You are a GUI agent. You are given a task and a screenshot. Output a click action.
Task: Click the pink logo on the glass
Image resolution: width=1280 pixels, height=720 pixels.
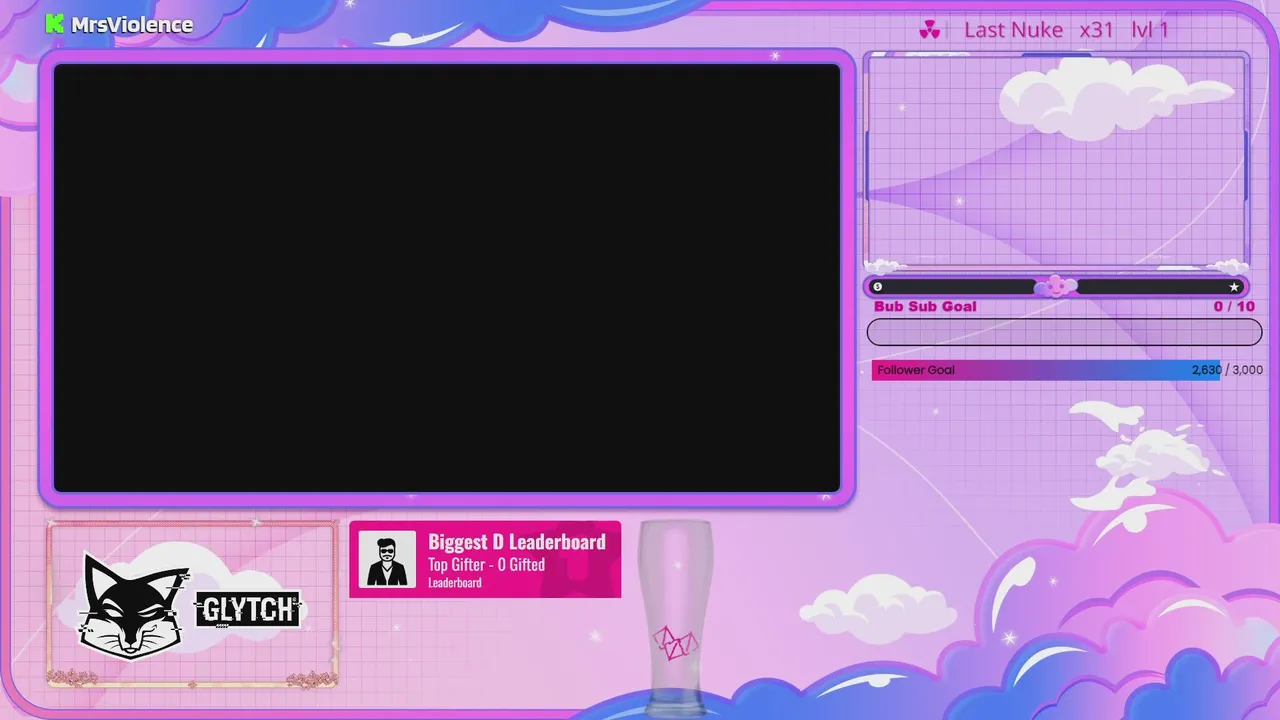(x=675, y=642)
